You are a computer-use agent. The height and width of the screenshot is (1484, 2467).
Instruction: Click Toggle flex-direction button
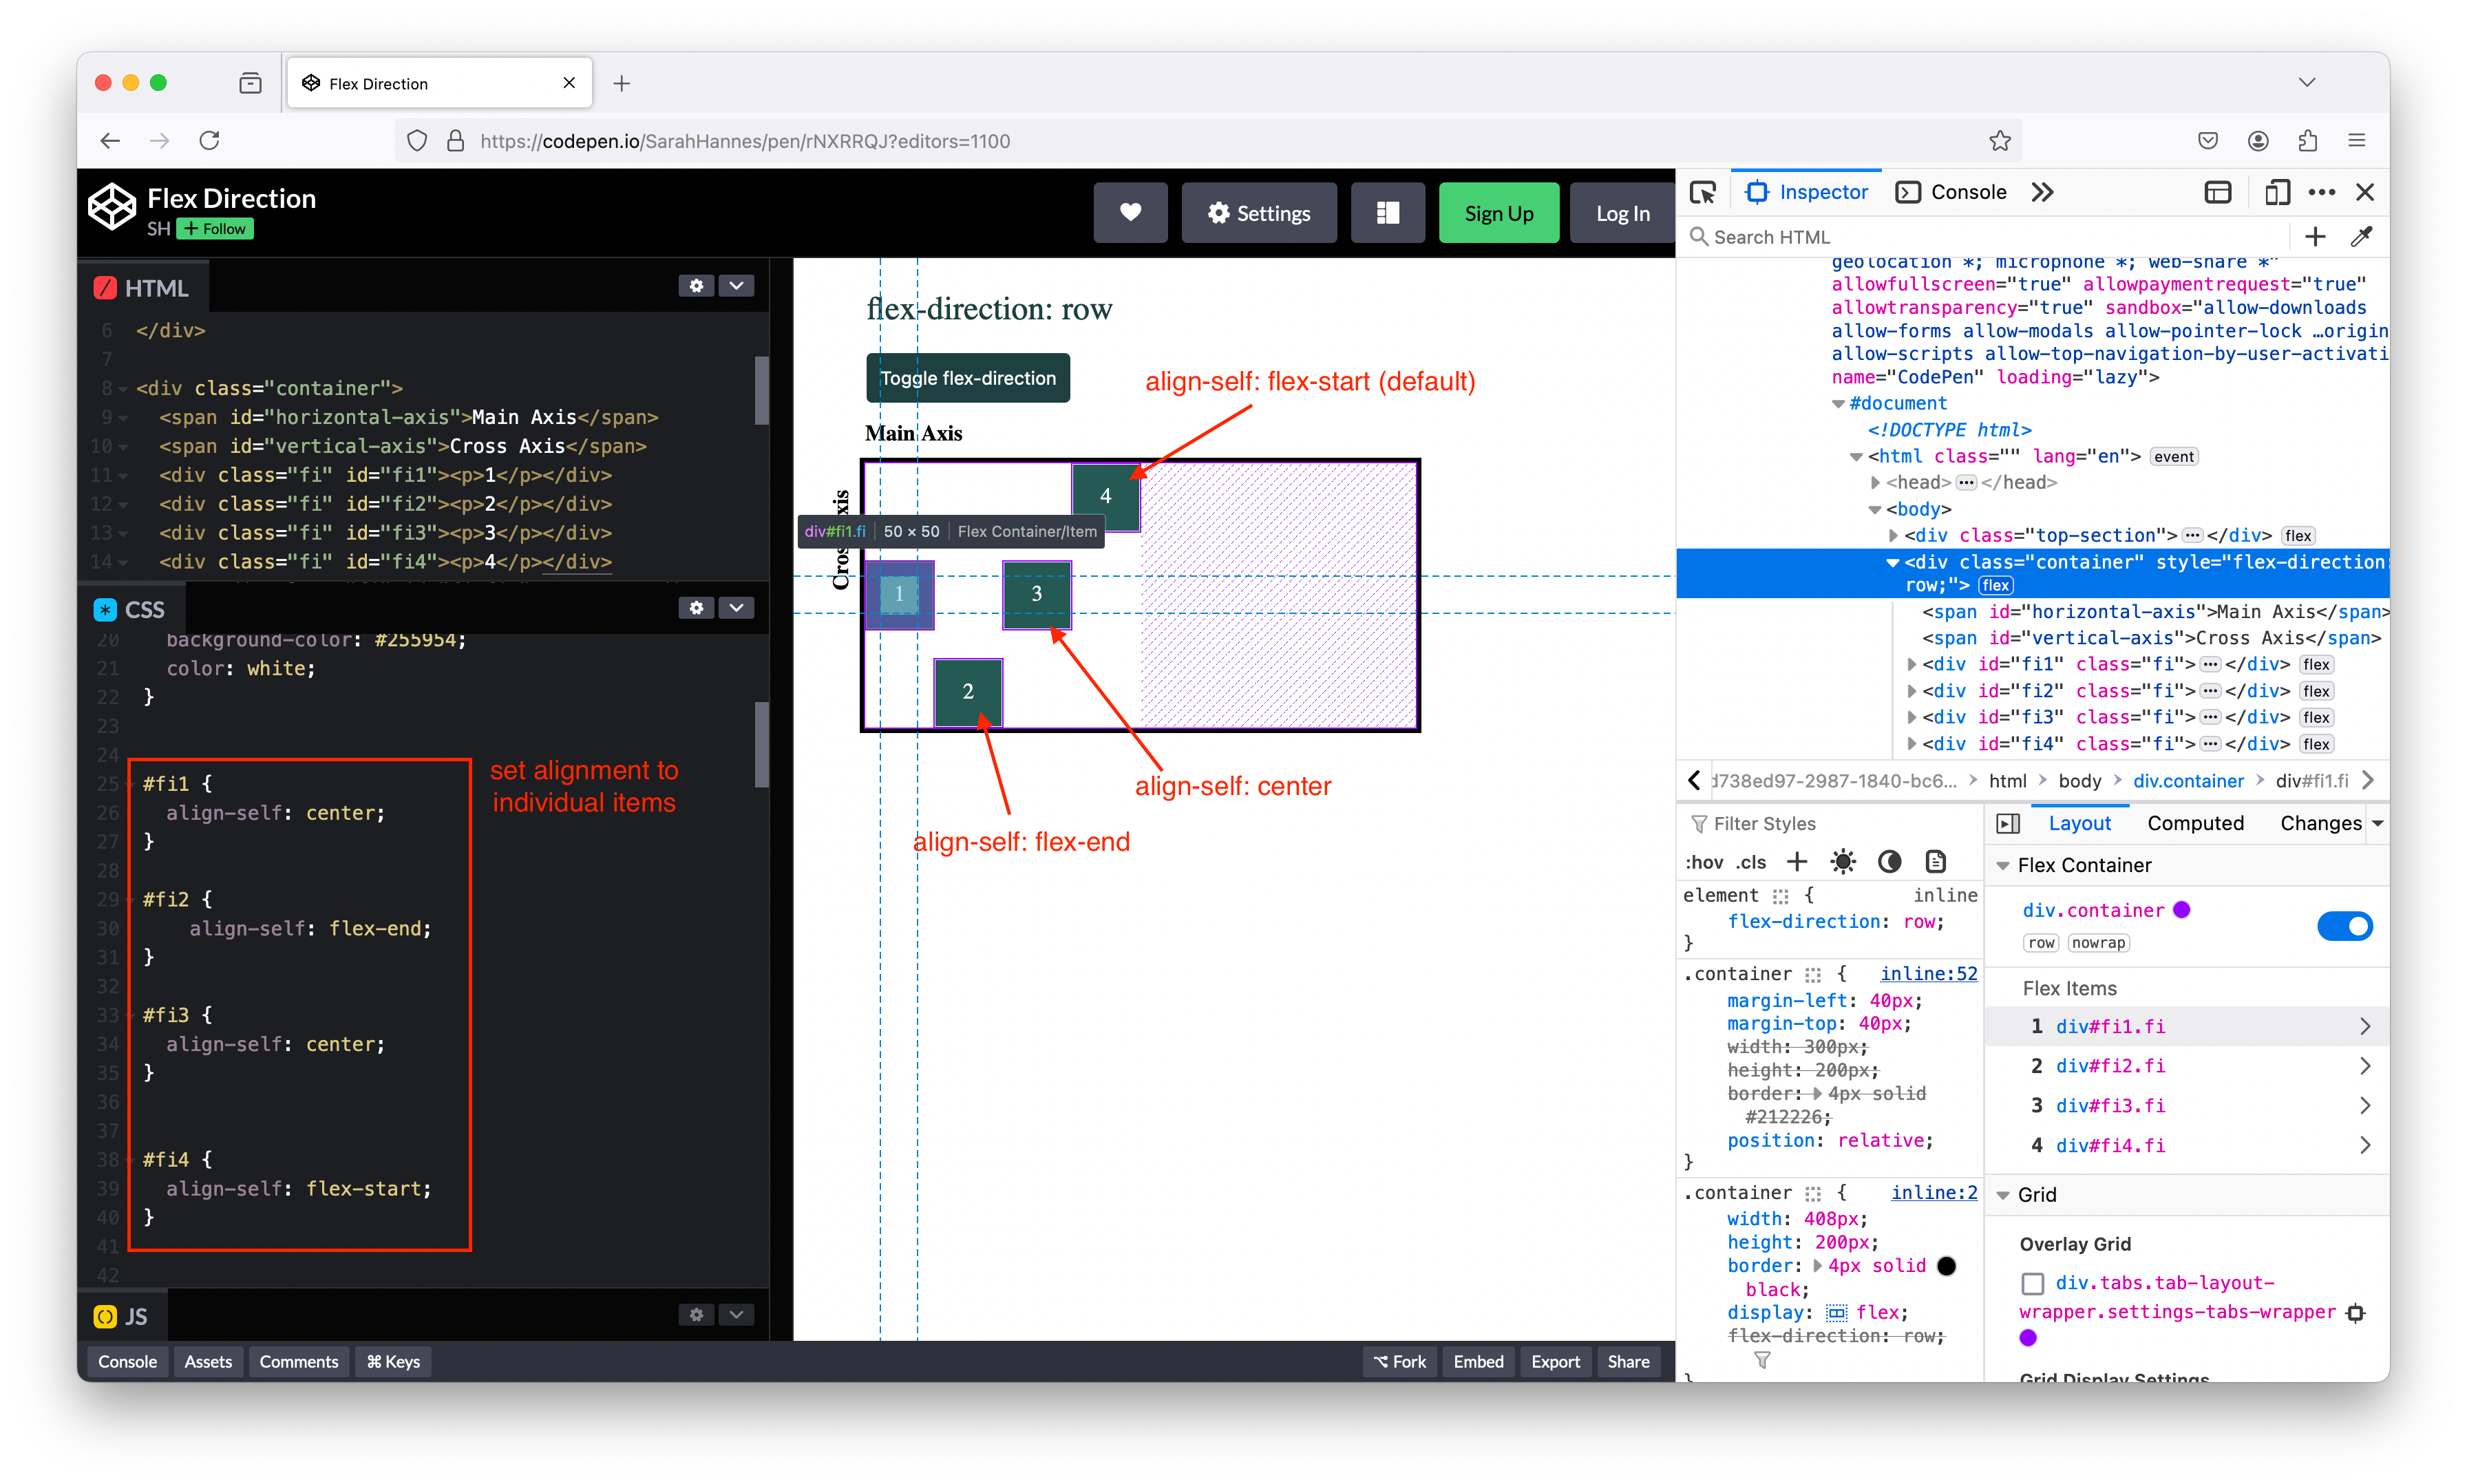[x=967, y=378]
